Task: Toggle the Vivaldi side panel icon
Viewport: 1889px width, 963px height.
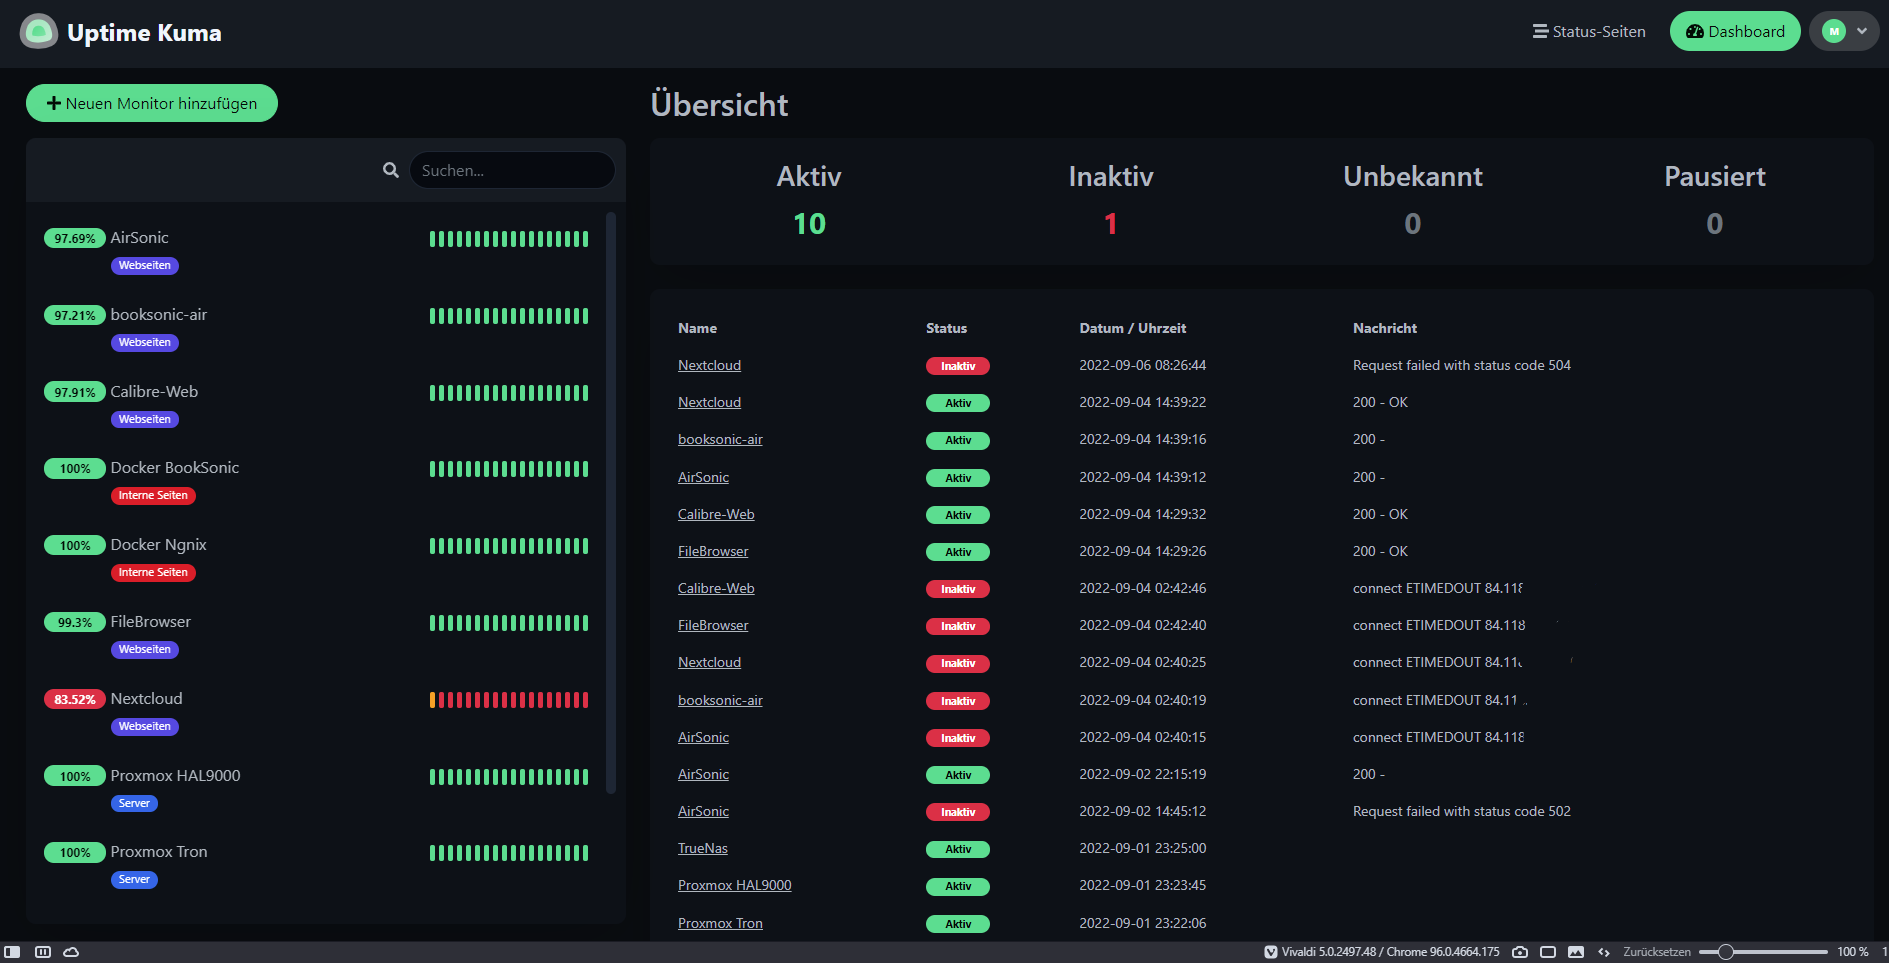Action: tap(12, 952)
